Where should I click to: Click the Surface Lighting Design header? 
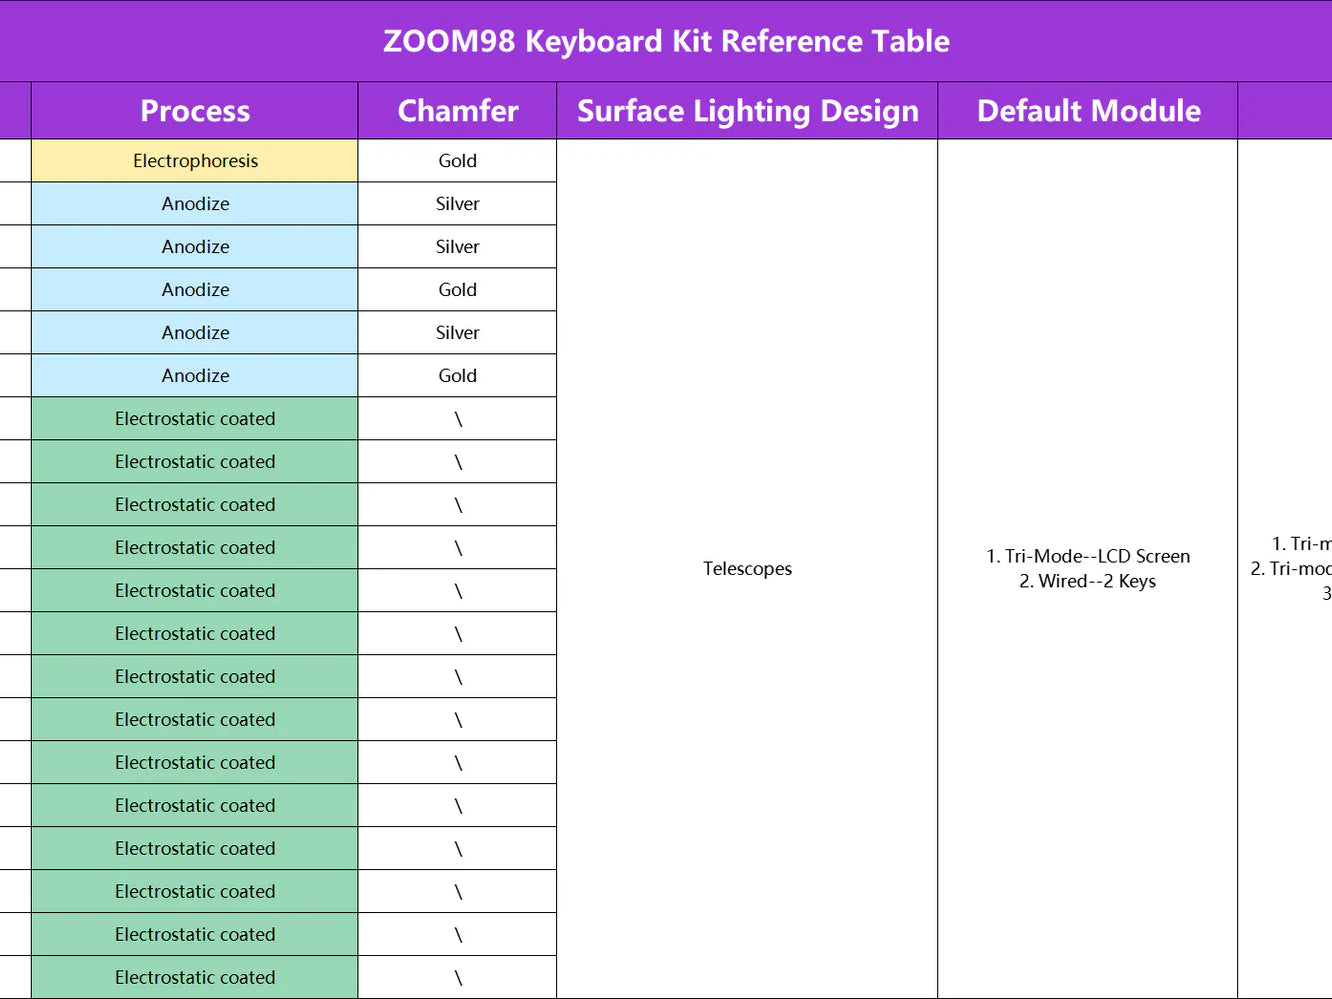[747, 111]
